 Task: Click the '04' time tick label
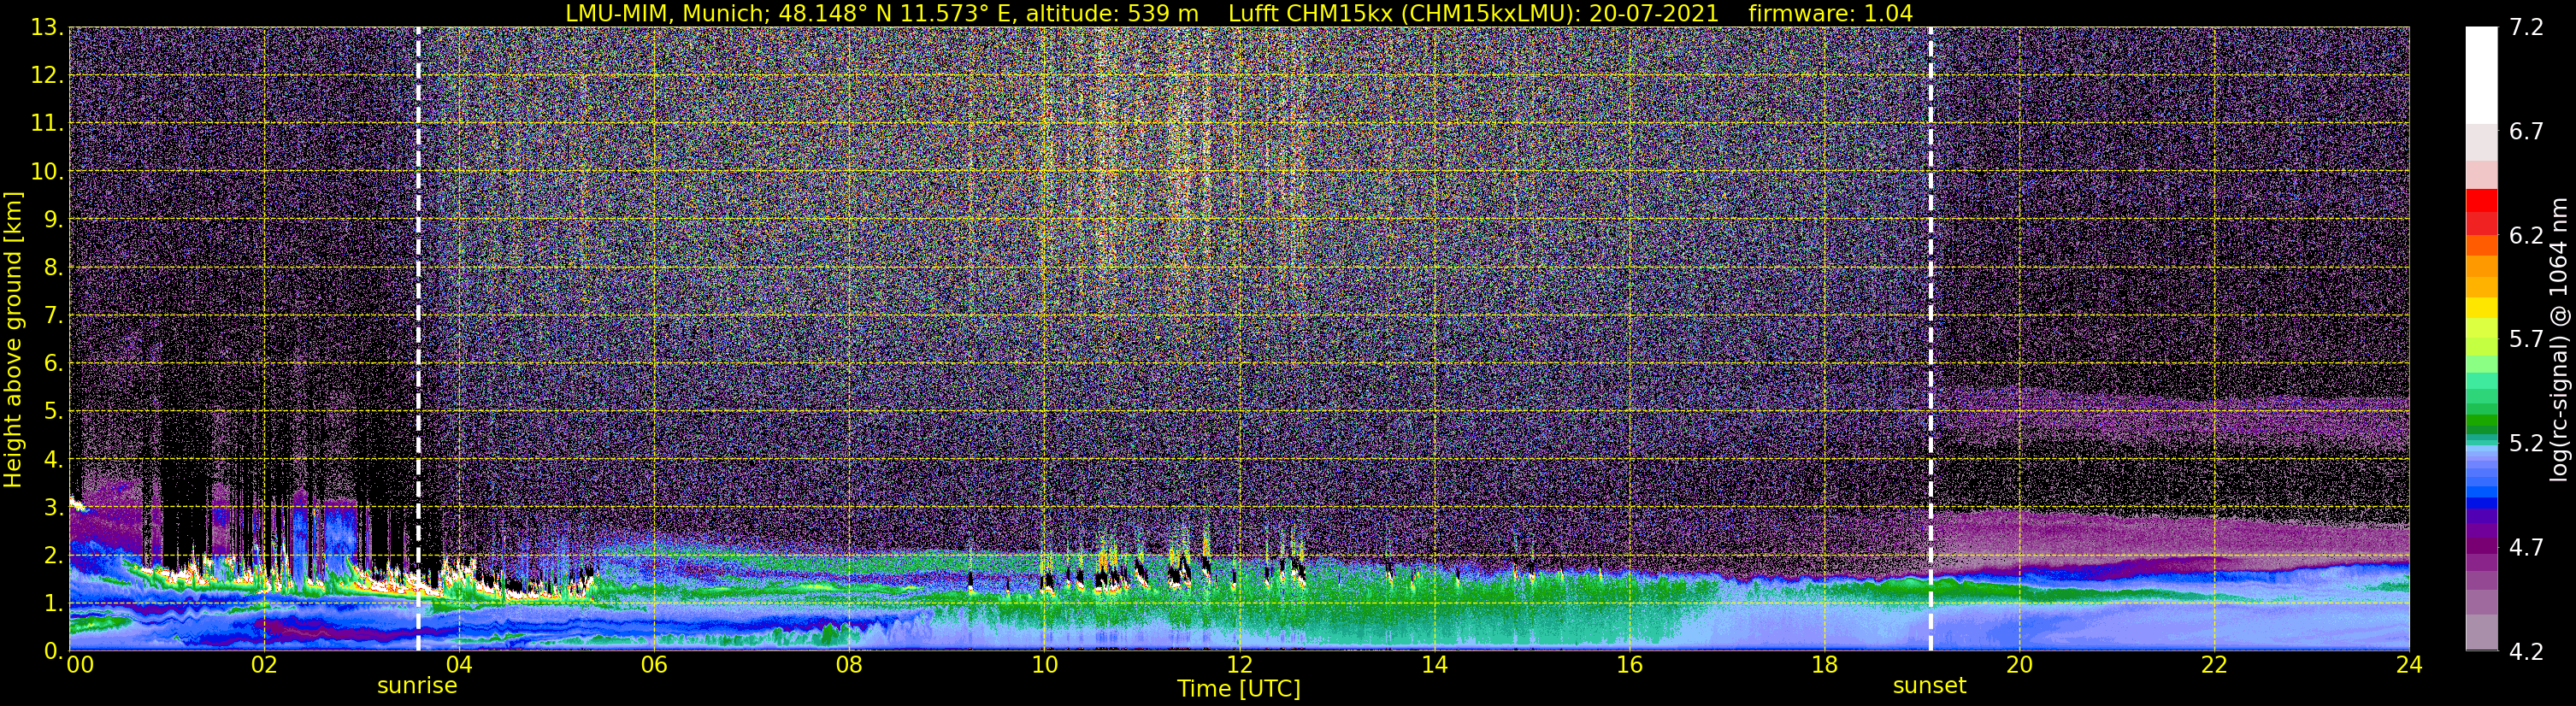[458, 665]
